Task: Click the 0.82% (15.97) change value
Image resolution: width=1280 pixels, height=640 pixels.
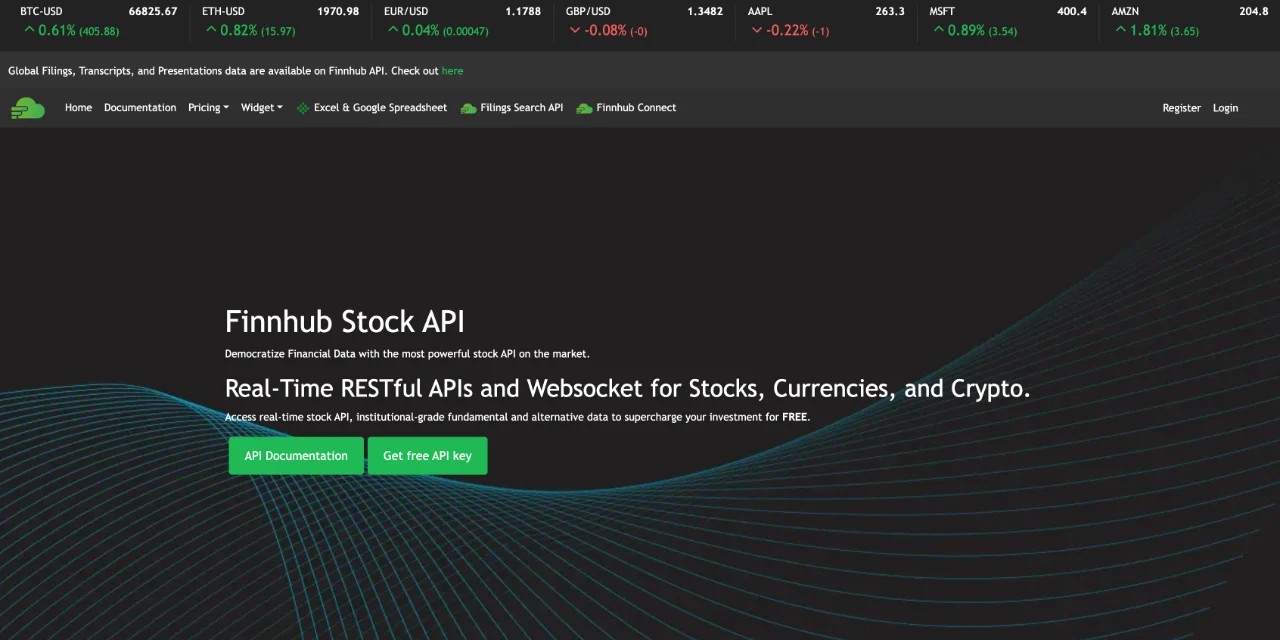Action: (258, 31)
